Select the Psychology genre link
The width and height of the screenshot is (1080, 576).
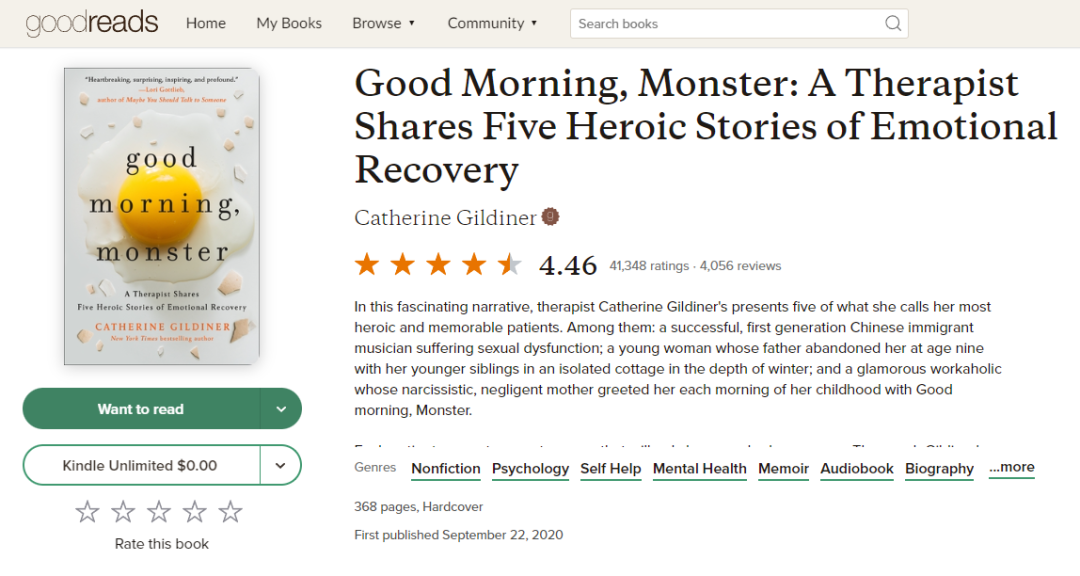pyautogui.click(x=530, y=468)
